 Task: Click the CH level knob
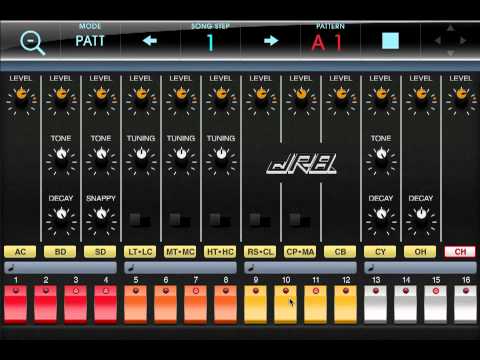pyautogui.click(x=461, y=99)
